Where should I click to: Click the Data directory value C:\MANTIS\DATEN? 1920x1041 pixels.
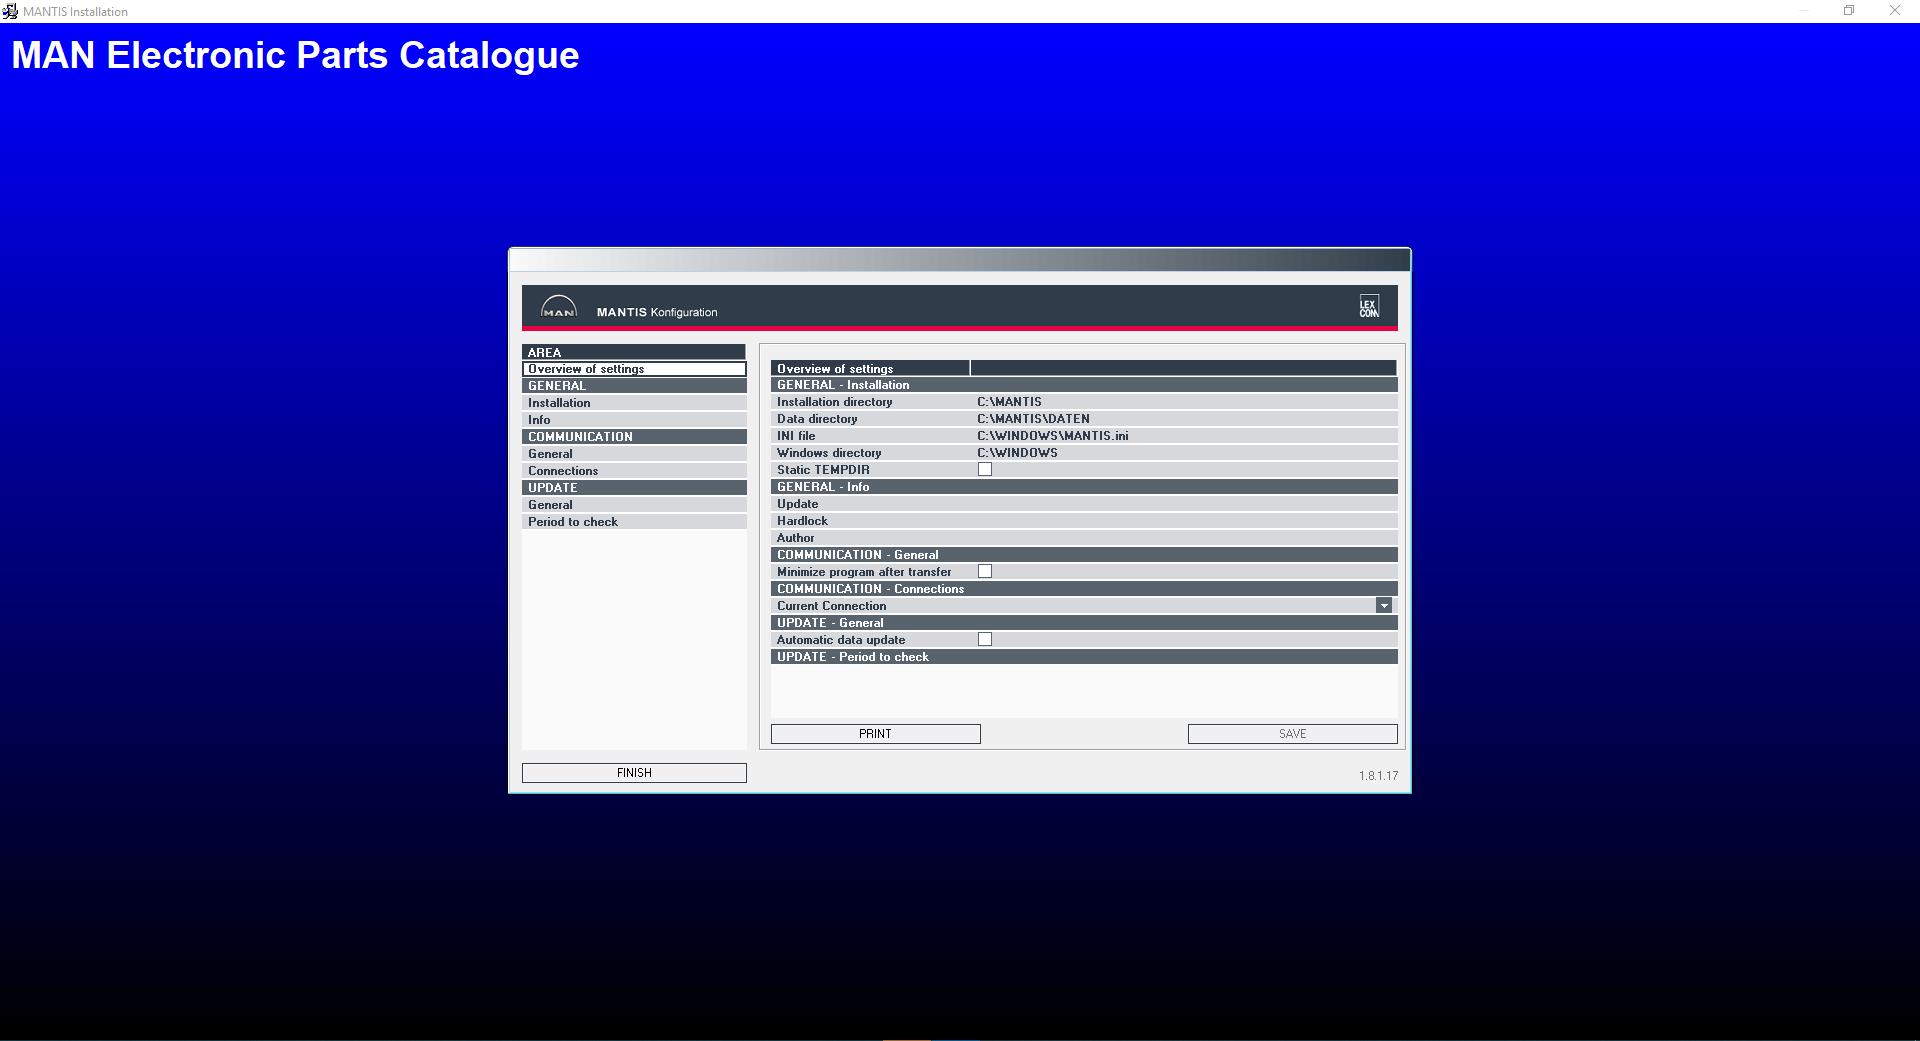1033,419
